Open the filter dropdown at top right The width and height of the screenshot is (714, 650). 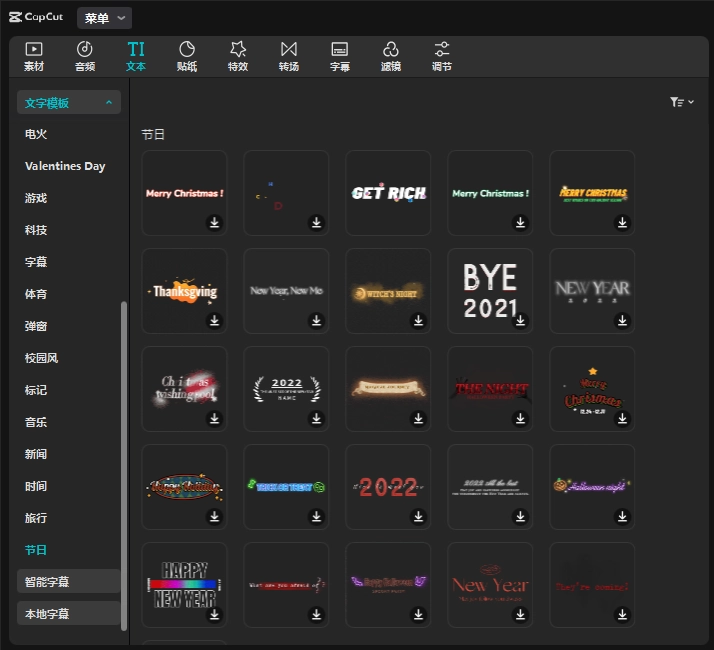click(x=681, y=102)
